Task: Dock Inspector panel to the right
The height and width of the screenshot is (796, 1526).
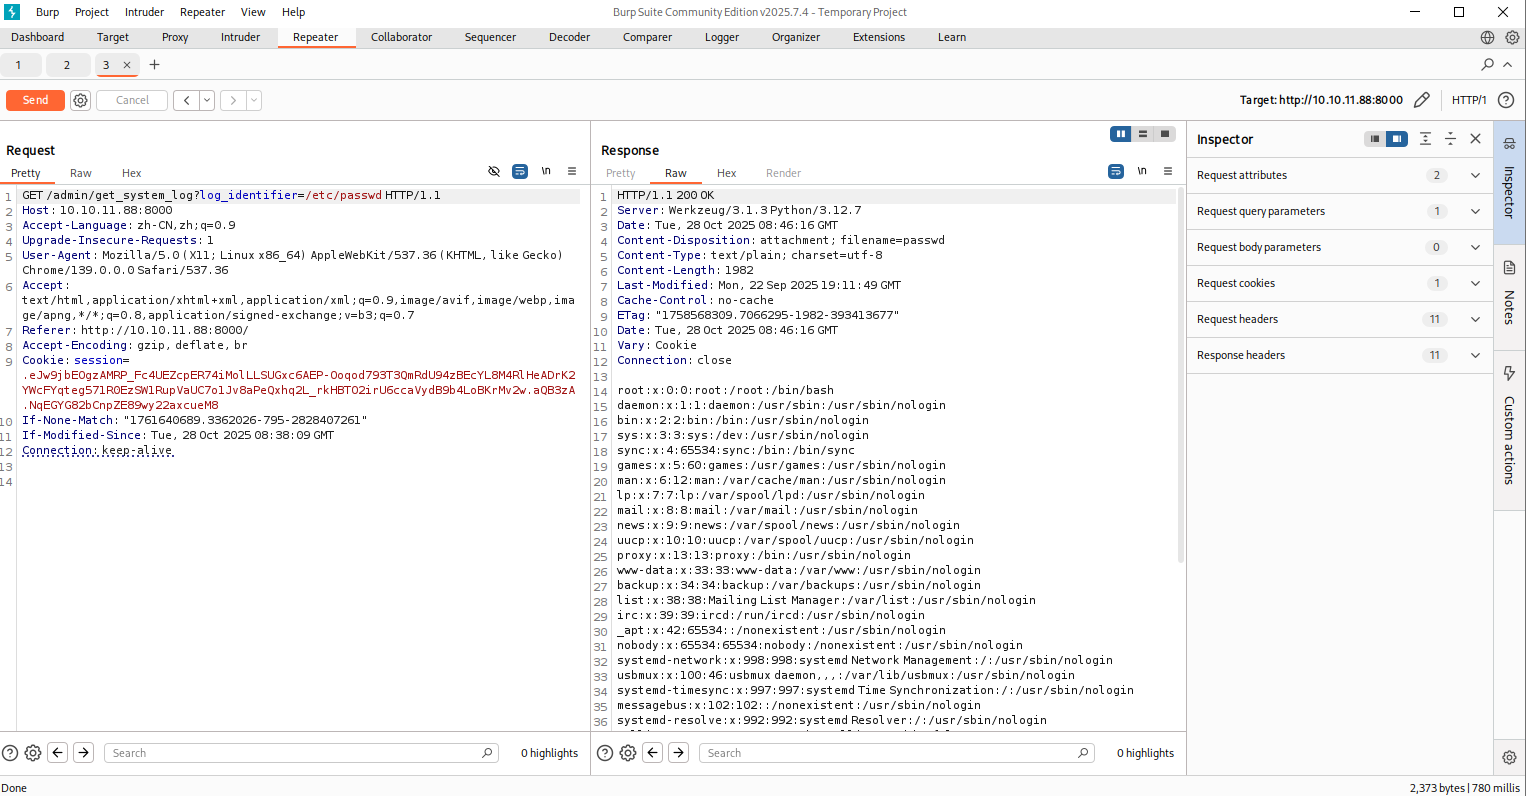Action: 1397,139
